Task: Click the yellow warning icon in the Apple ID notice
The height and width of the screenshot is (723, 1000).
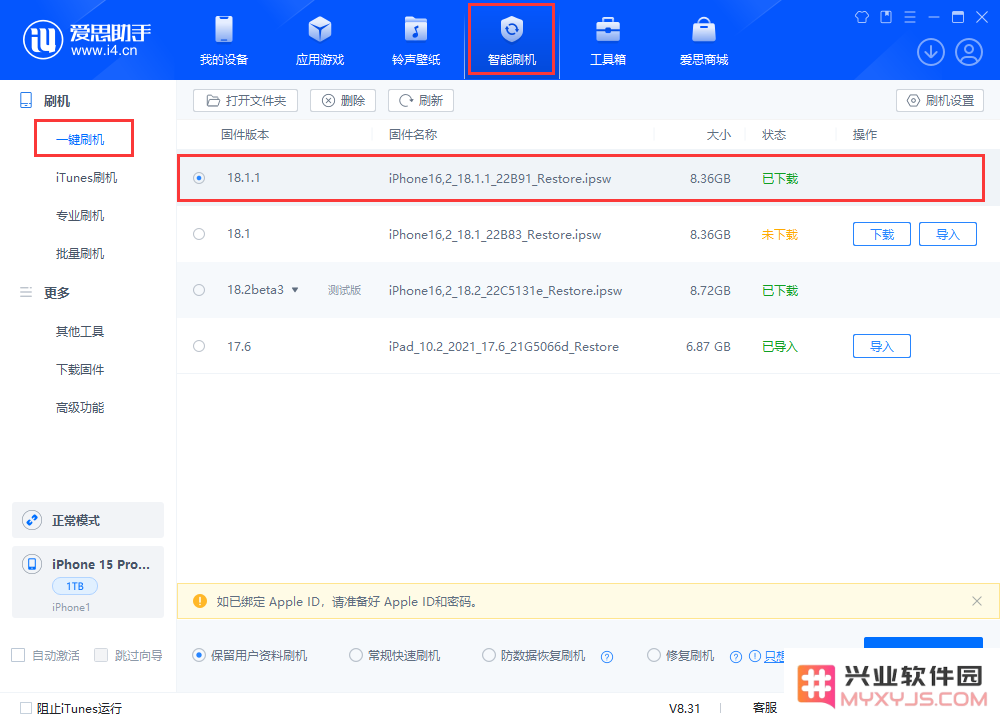Action: [200, 601]
